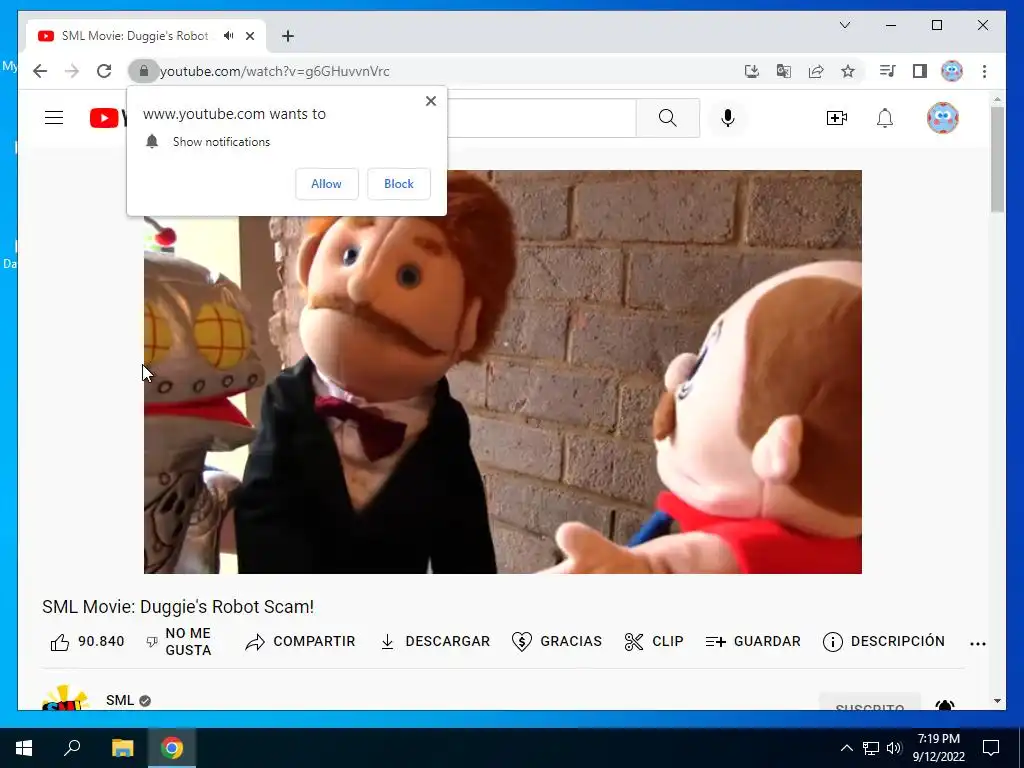Open YouTube notifications bell in header
This screenshot has width=1024, height=768.
pyautogui.click(x=885, y=118)
